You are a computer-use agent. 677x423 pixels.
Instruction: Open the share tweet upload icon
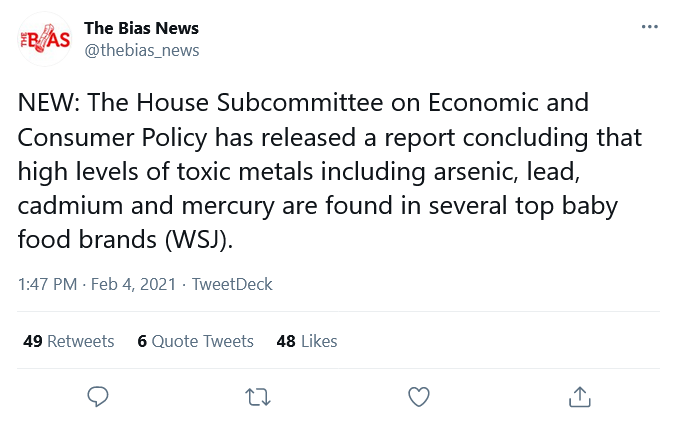tap(579, 396)
